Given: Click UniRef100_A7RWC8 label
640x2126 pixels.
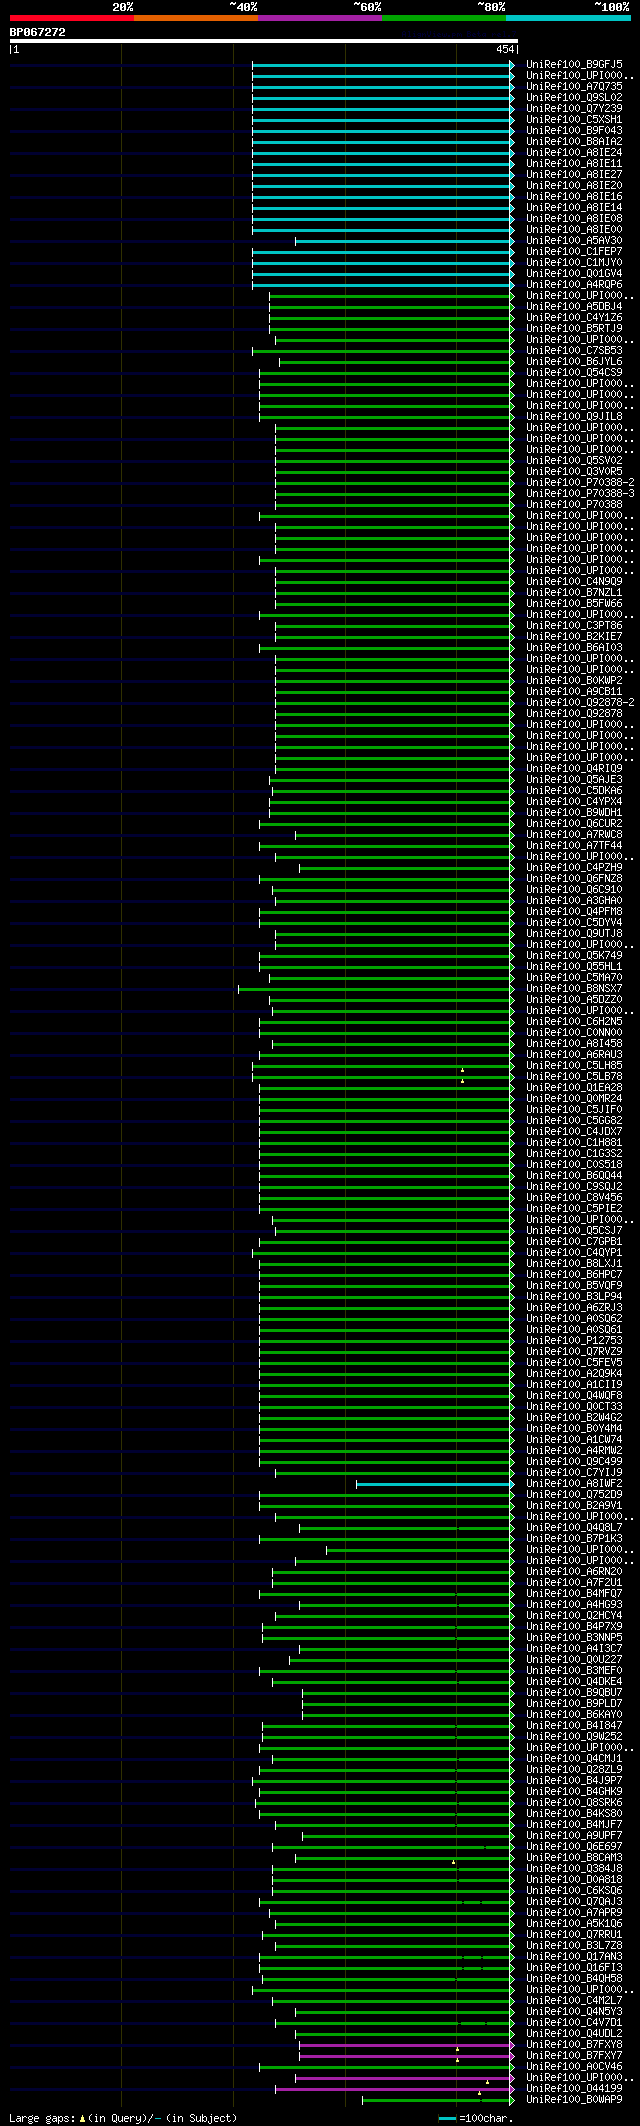Looking at the screenshot, I should pos(575,834).
